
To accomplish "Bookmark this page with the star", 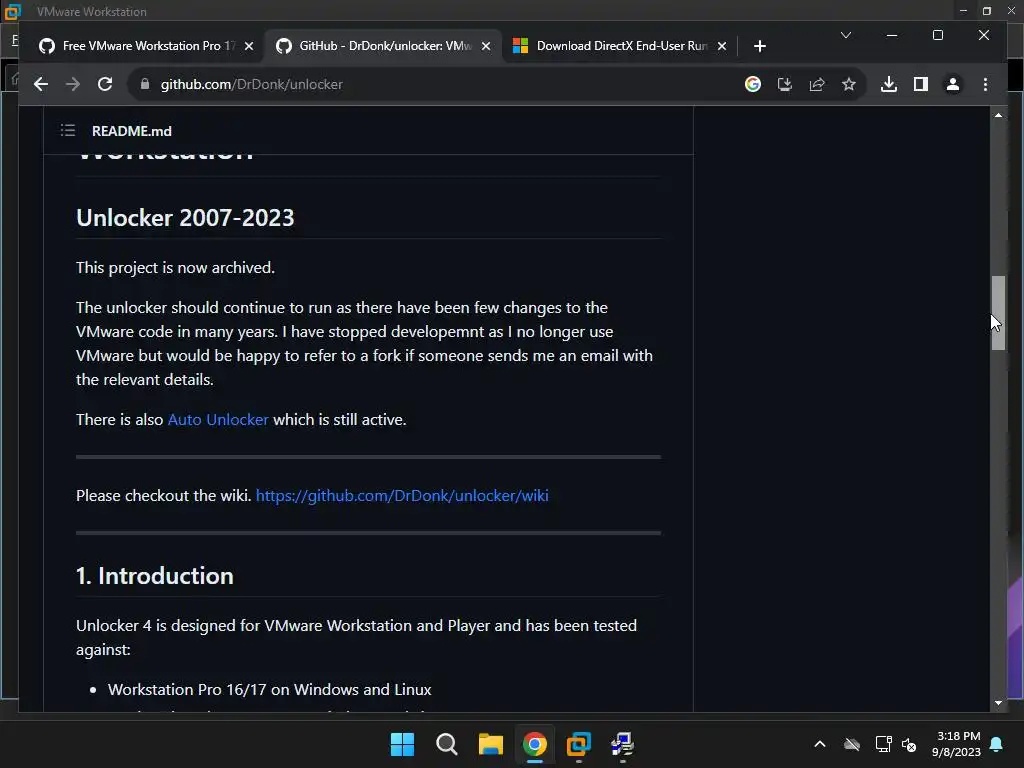I will point(848,84).
